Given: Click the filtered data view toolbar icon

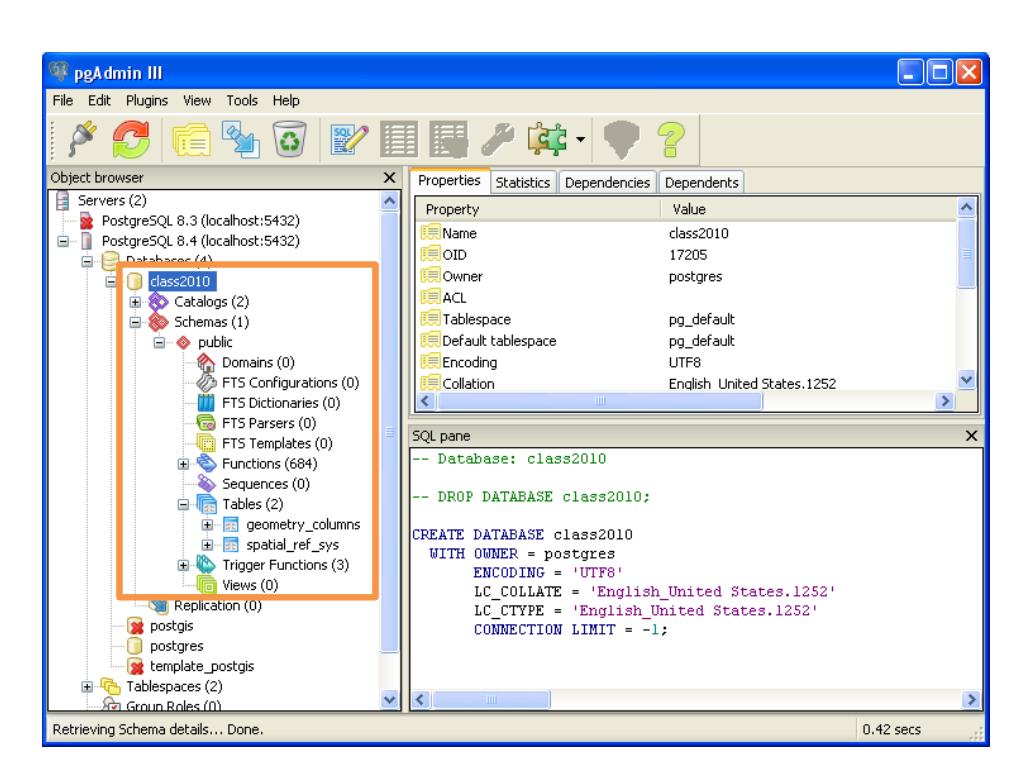Looking at the screenshot, I should coord(449,139).
